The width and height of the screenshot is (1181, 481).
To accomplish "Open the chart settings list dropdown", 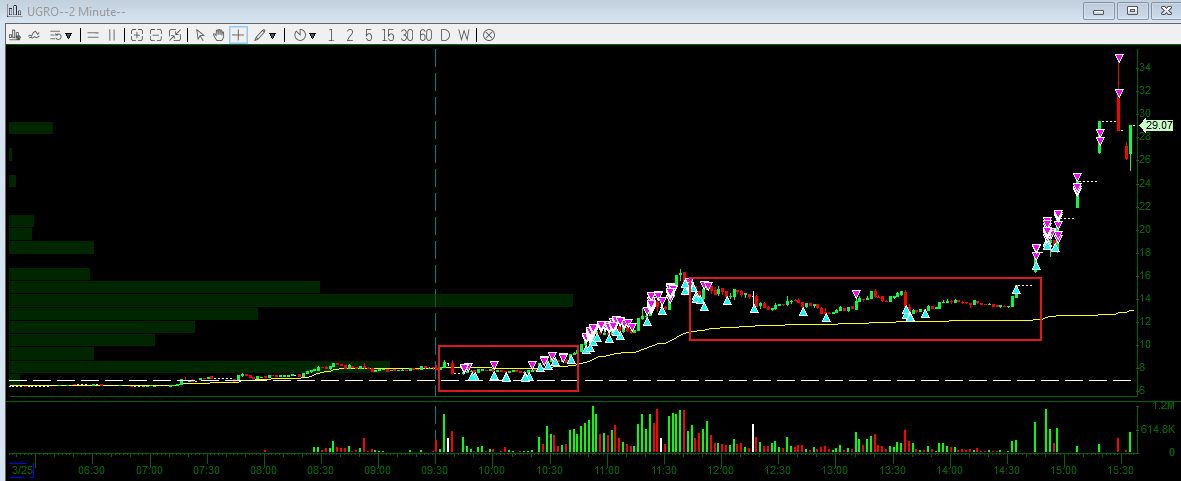I will click(x=60, y=35).
